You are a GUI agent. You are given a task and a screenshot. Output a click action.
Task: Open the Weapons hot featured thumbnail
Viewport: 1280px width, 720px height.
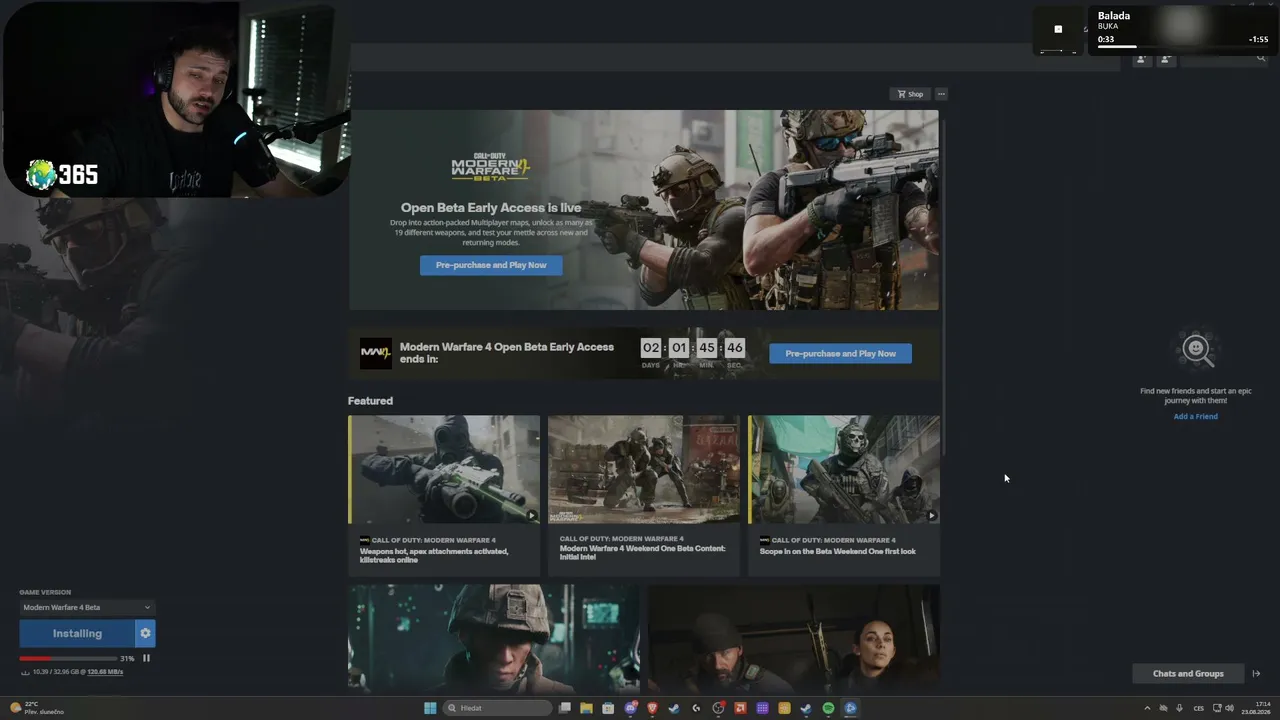[x=444, y=469]
